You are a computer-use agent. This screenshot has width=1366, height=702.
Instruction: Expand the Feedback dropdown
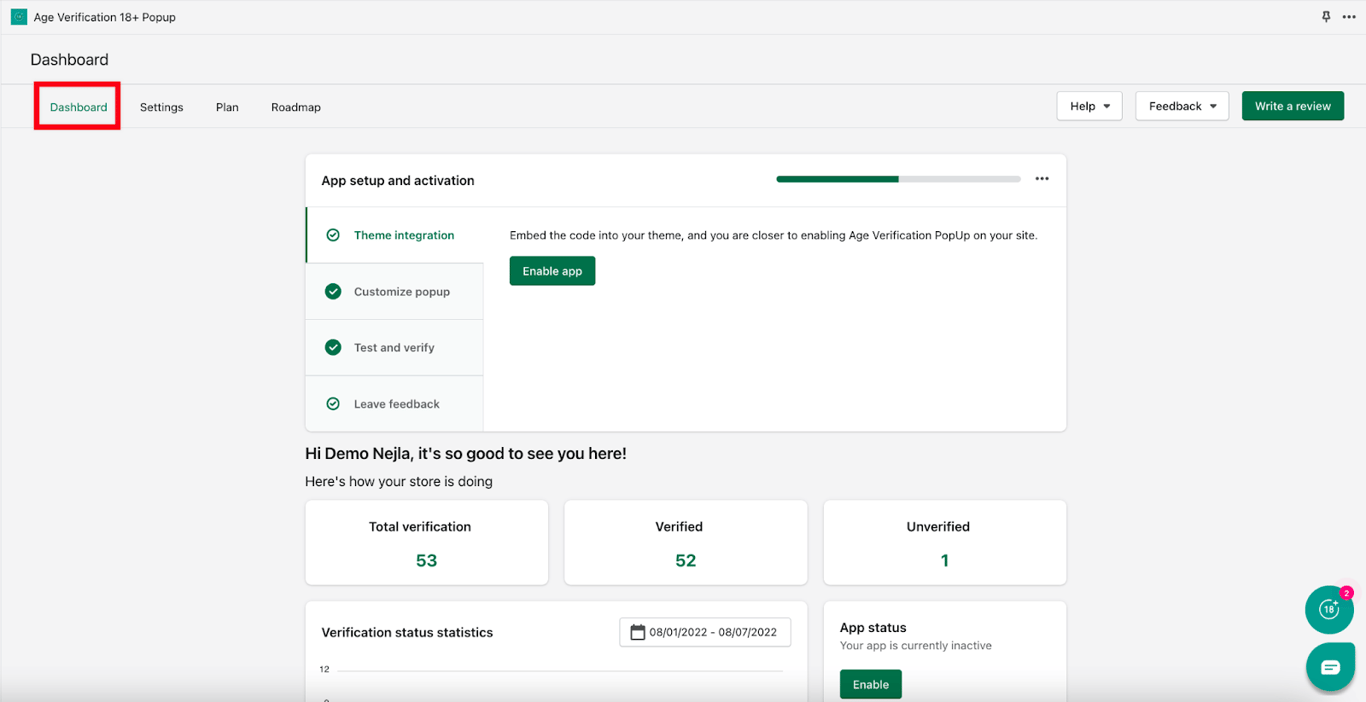(1182, 106)
